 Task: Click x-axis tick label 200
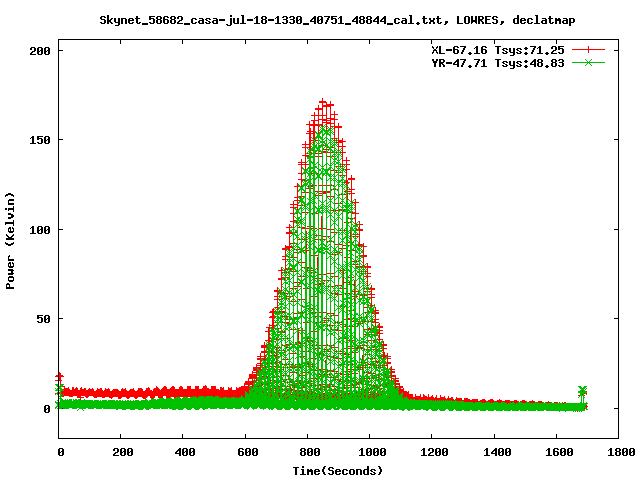coord(122,452)
